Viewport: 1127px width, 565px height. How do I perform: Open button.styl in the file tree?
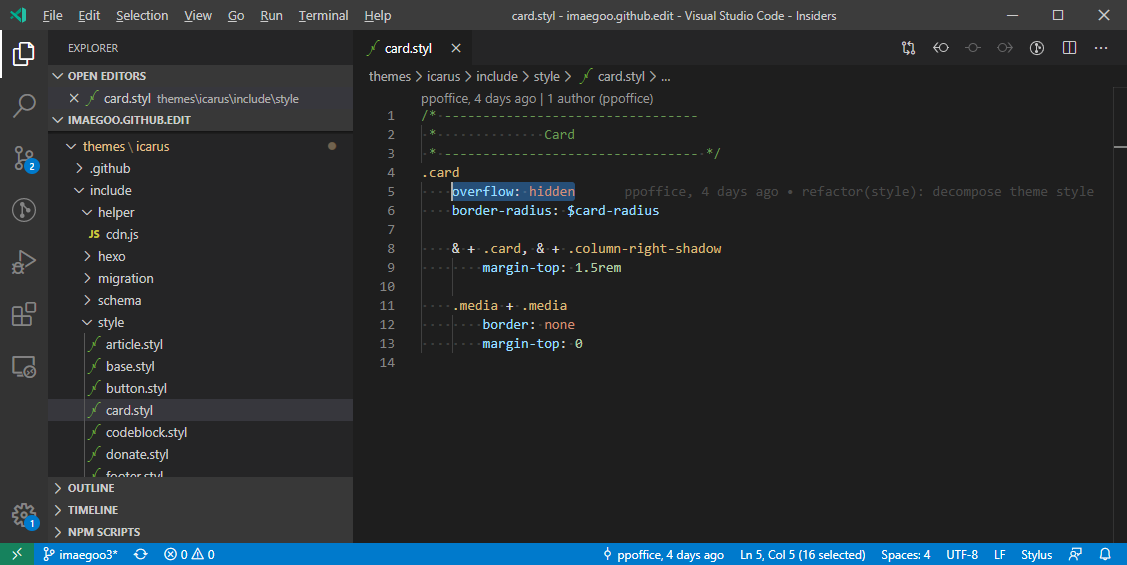[x=201, y=388]
